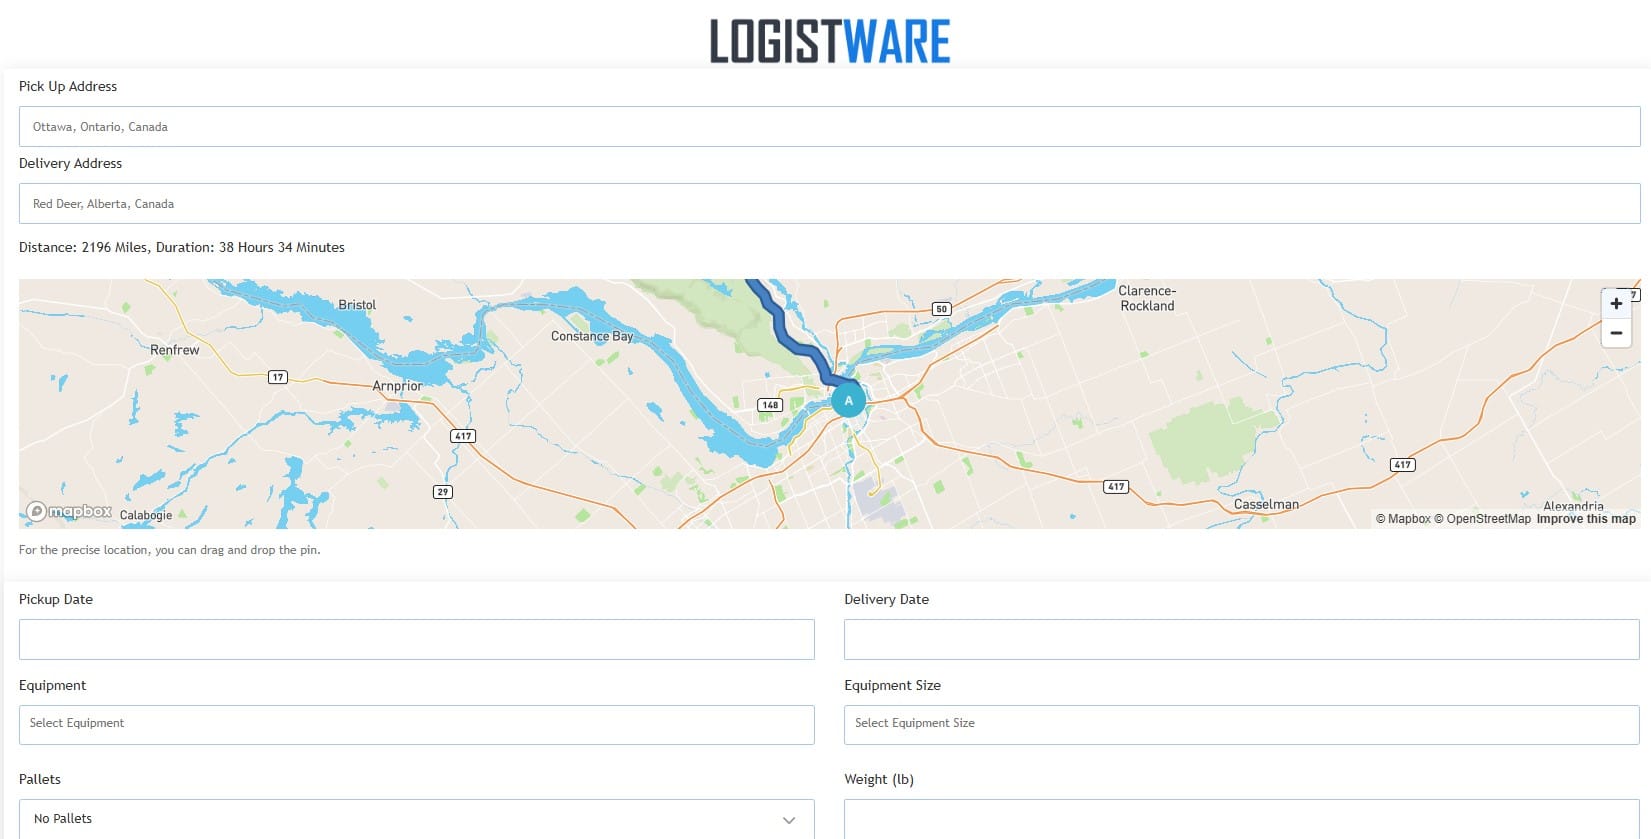Expand the Select Equipment Size dropdown
Image resolution: width=1651 pixels, height=839 pixels.
[x=1241, y=724]
